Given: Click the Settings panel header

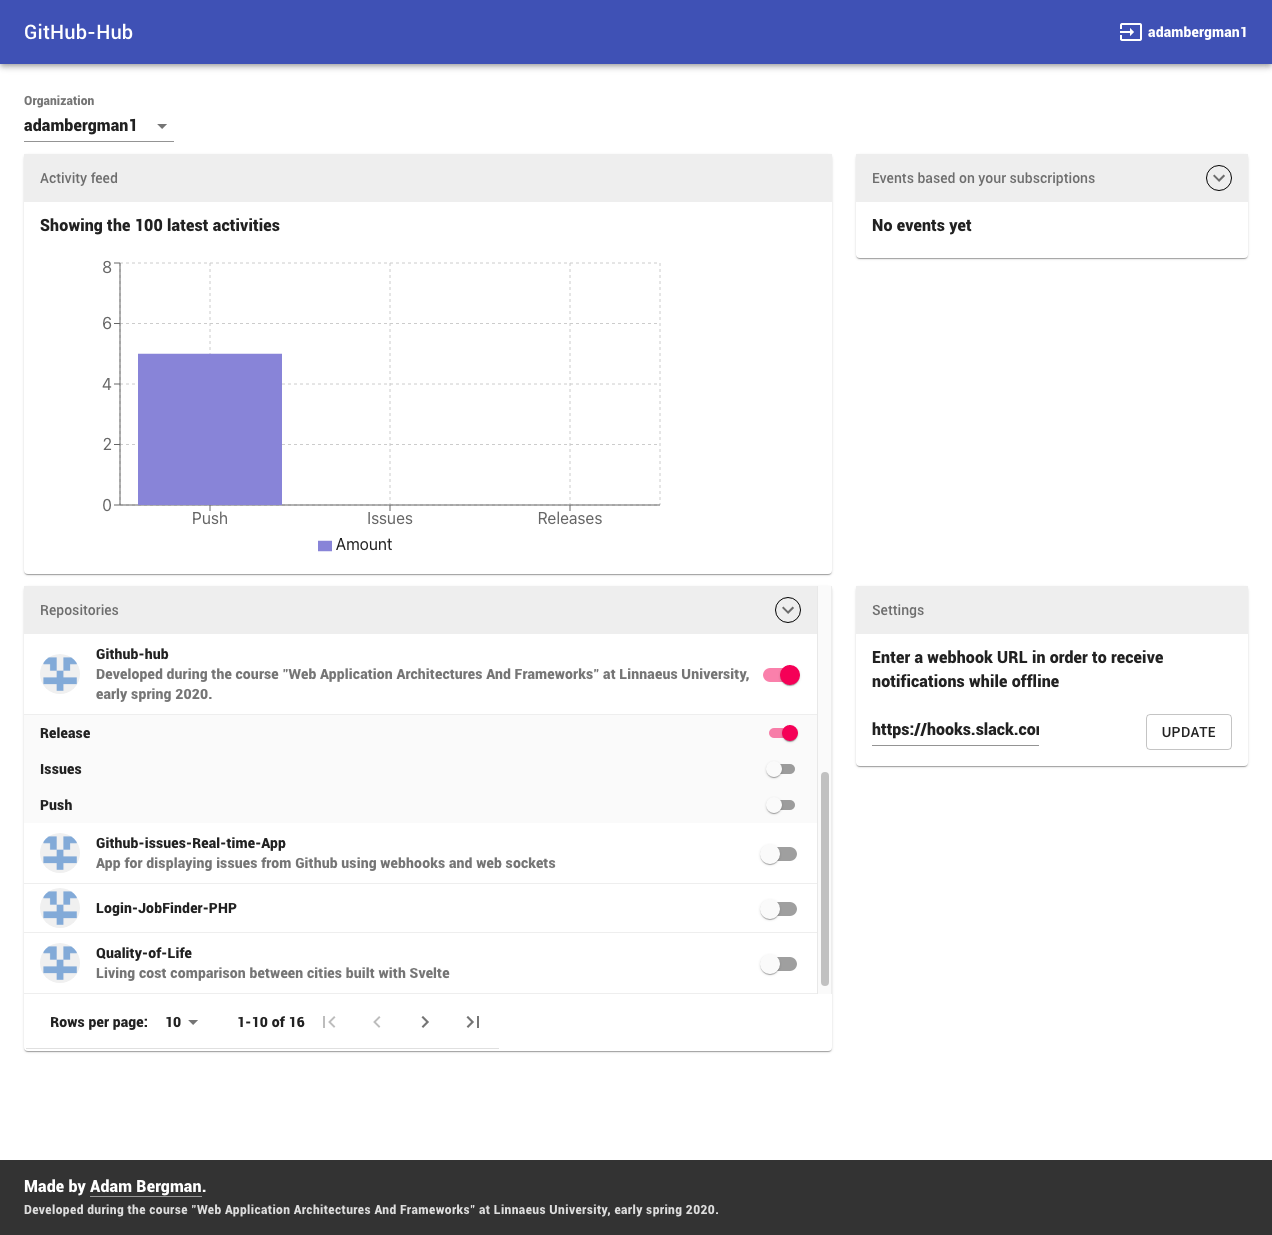Looking at the screenshot, I should 1052,610.
